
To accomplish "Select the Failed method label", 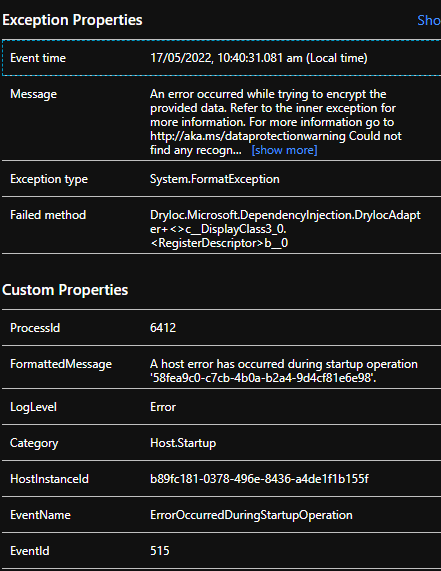I will pyautogui.click(x=48, y=215).
